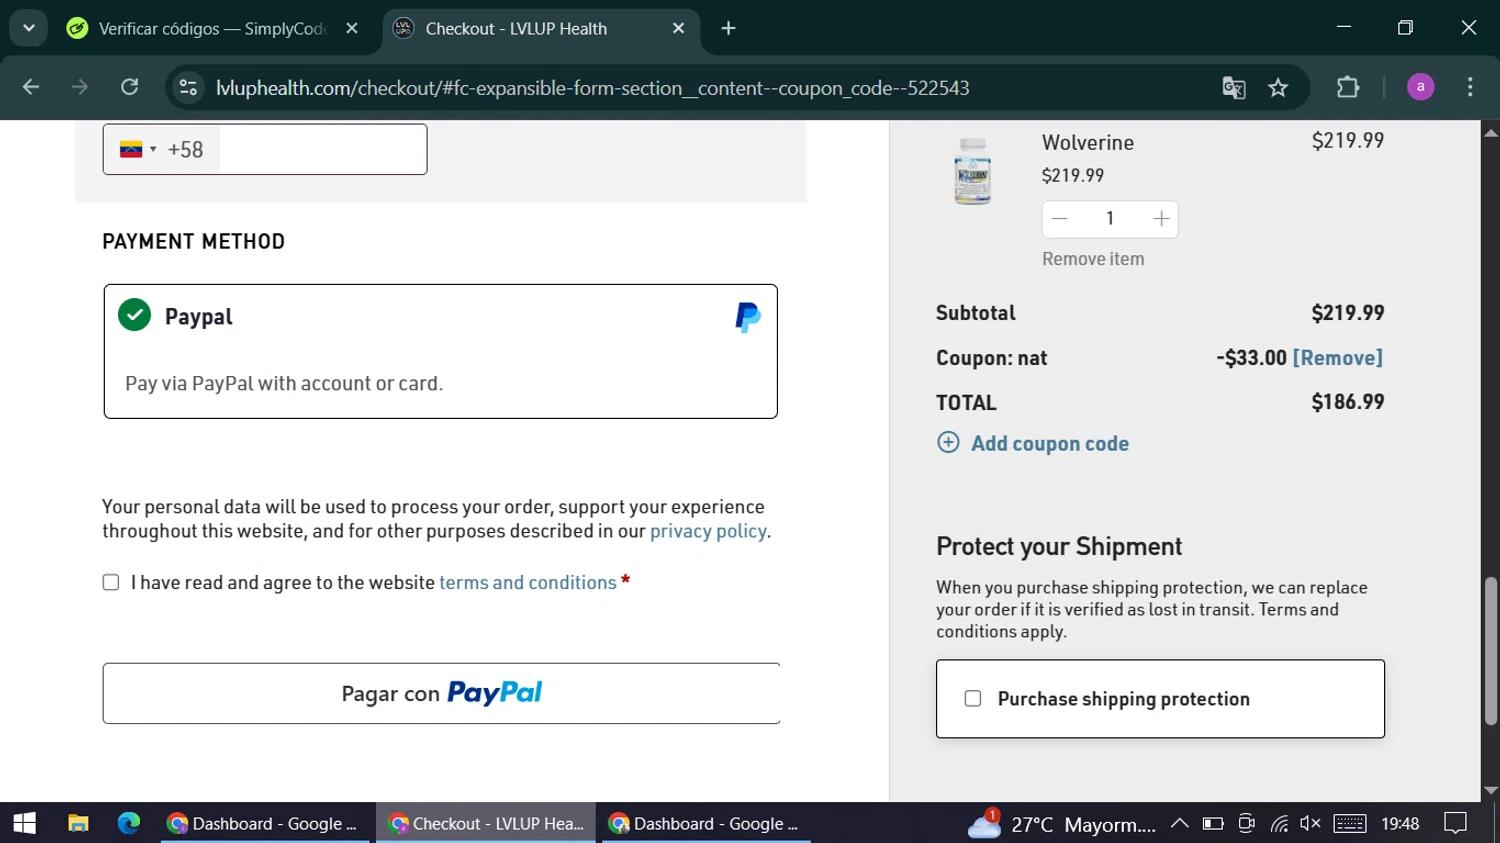Launch Microsoft Edge from taskbar

129,823
